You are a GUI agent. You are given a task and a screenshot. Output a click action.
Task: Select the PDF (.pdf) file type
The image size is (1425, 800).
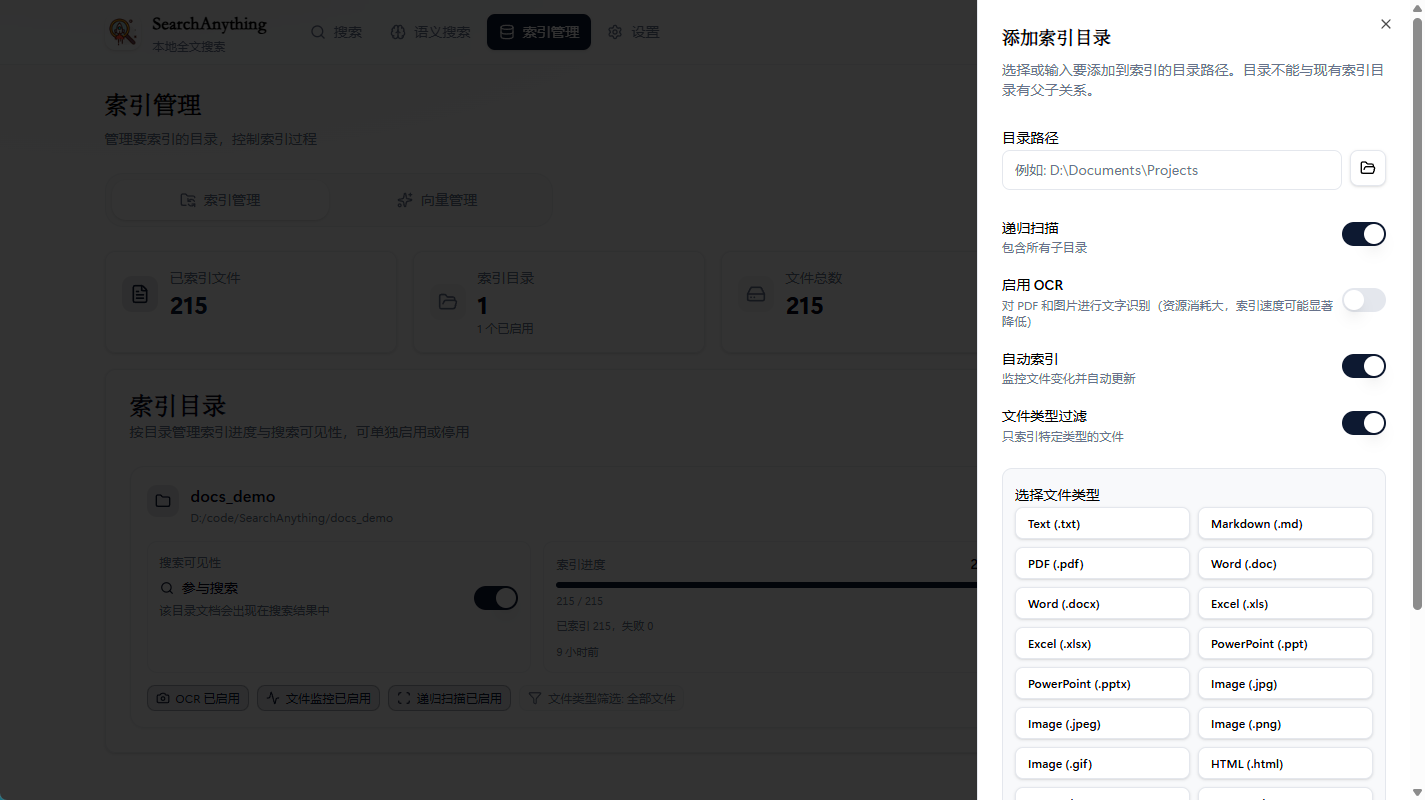(x=1102, y=564)
